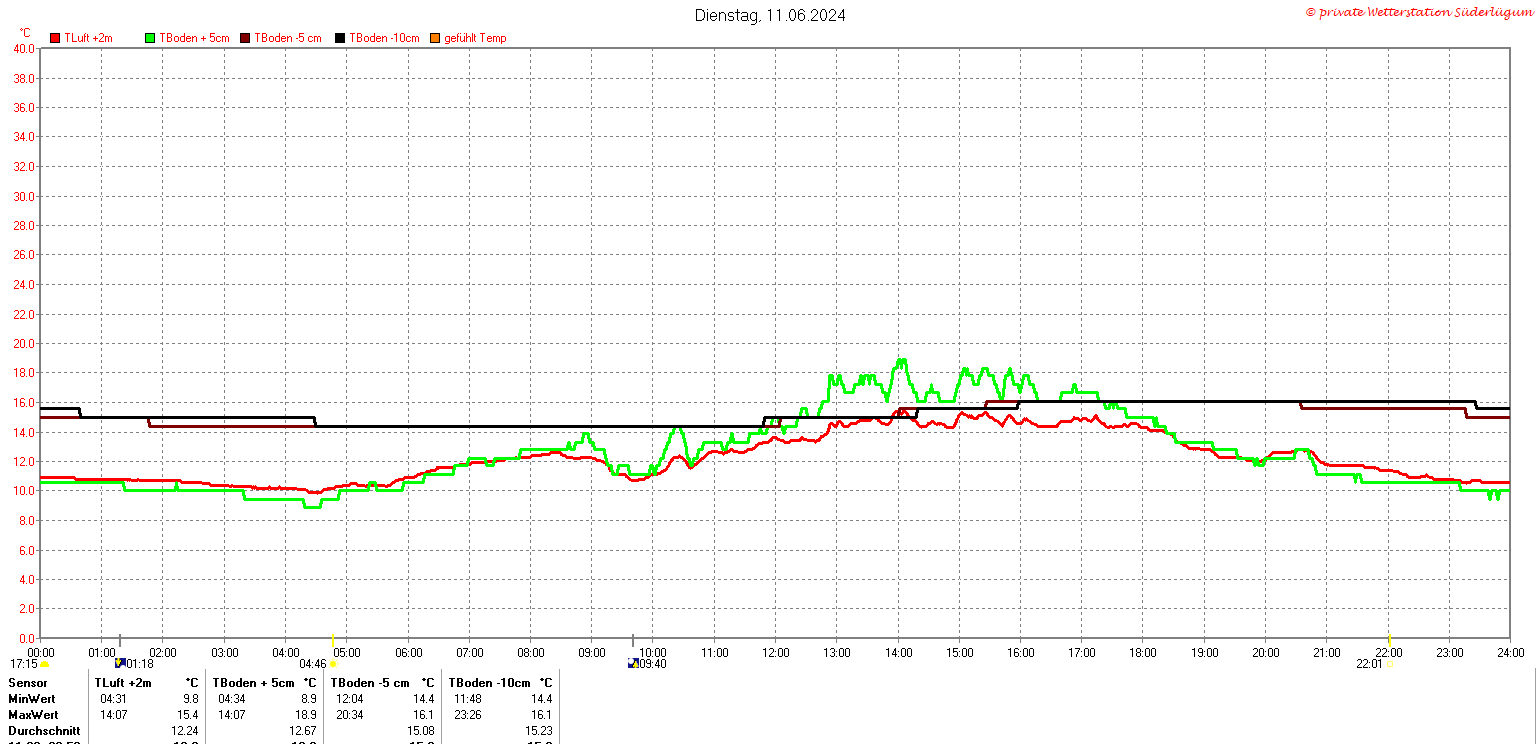
Task: Click the black TBoden -10cm legend square
Action: coord(340,38)
